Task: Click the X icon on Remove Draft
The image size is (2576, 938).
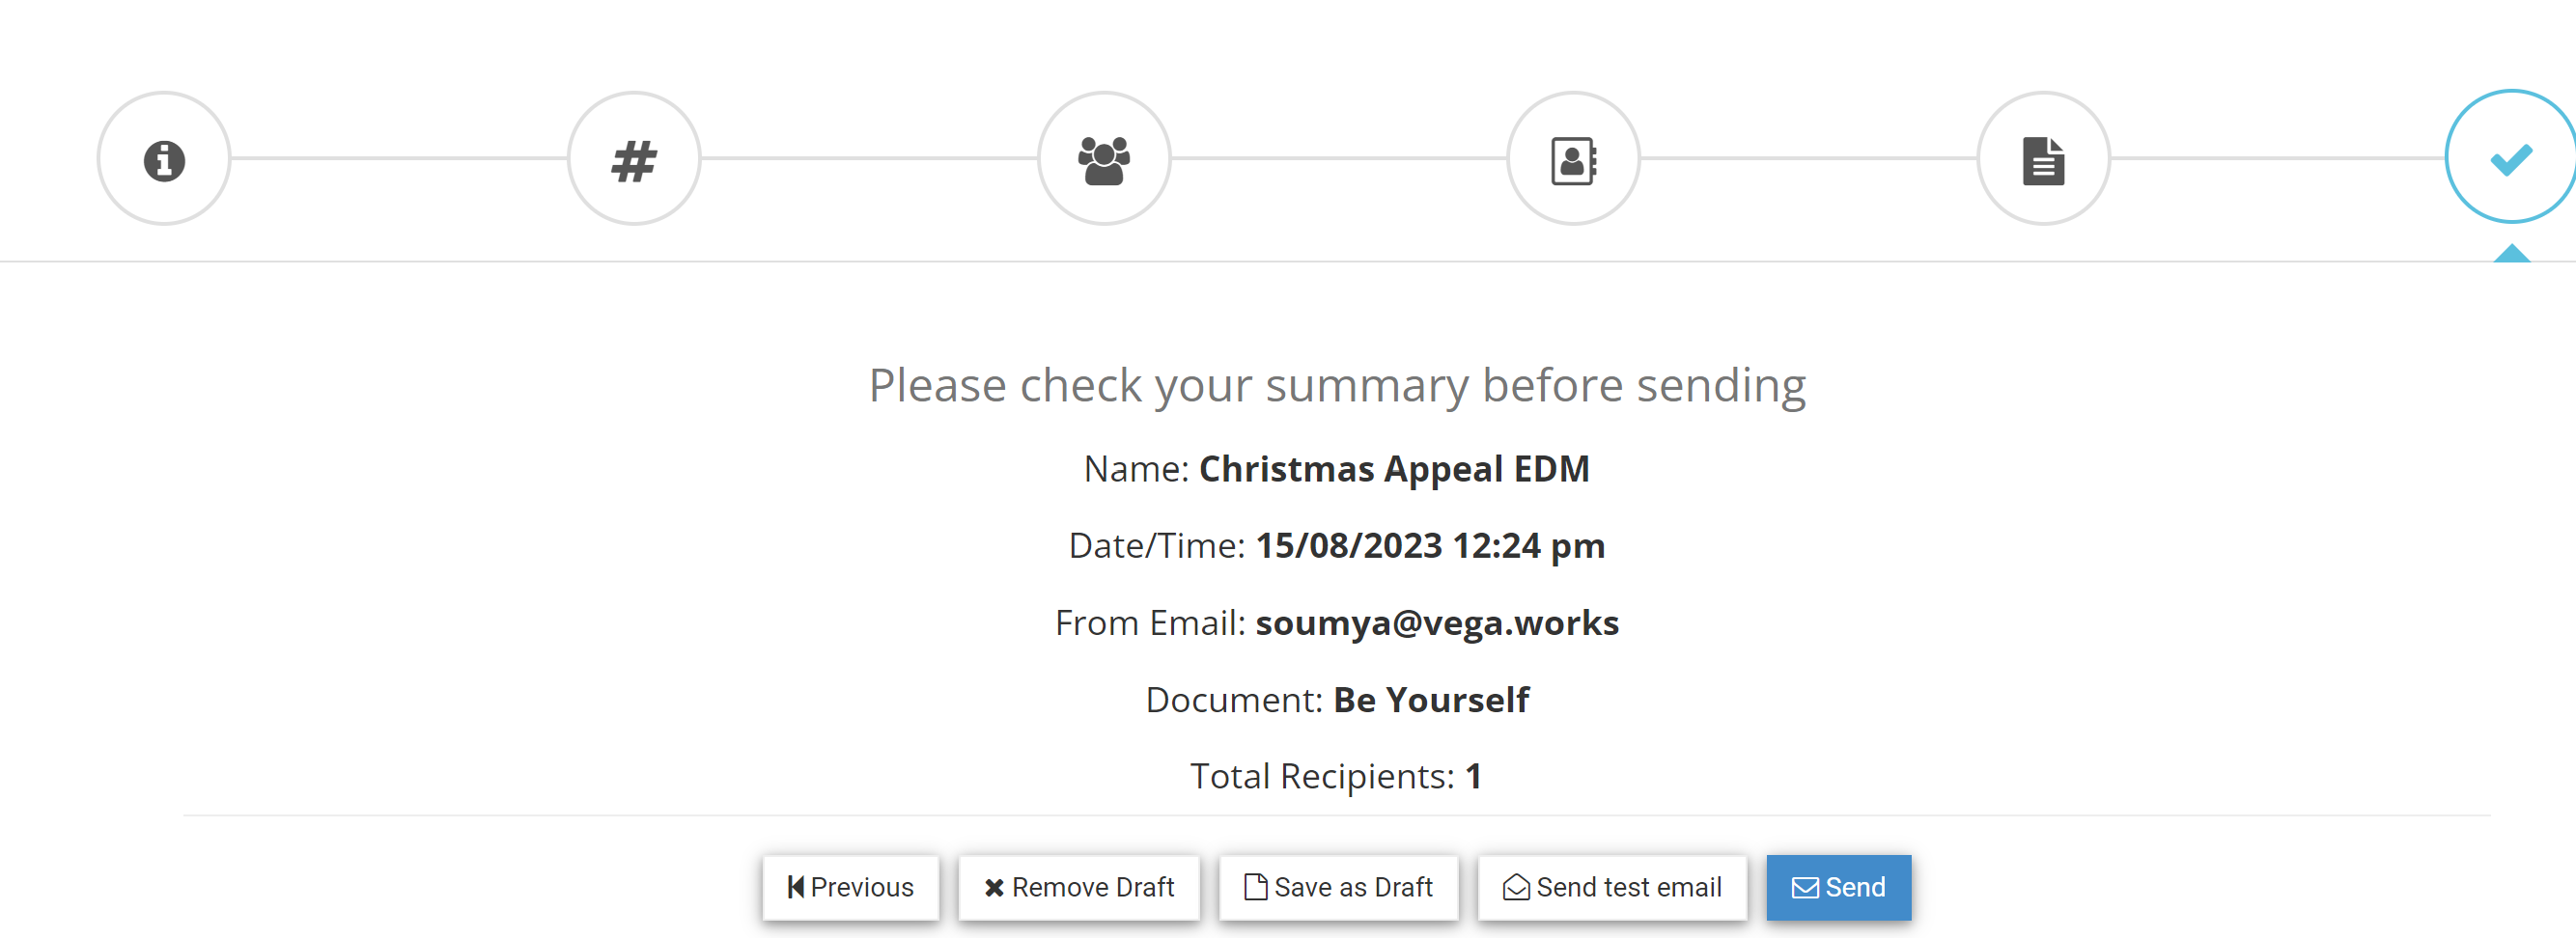Action: pos(994,888)
